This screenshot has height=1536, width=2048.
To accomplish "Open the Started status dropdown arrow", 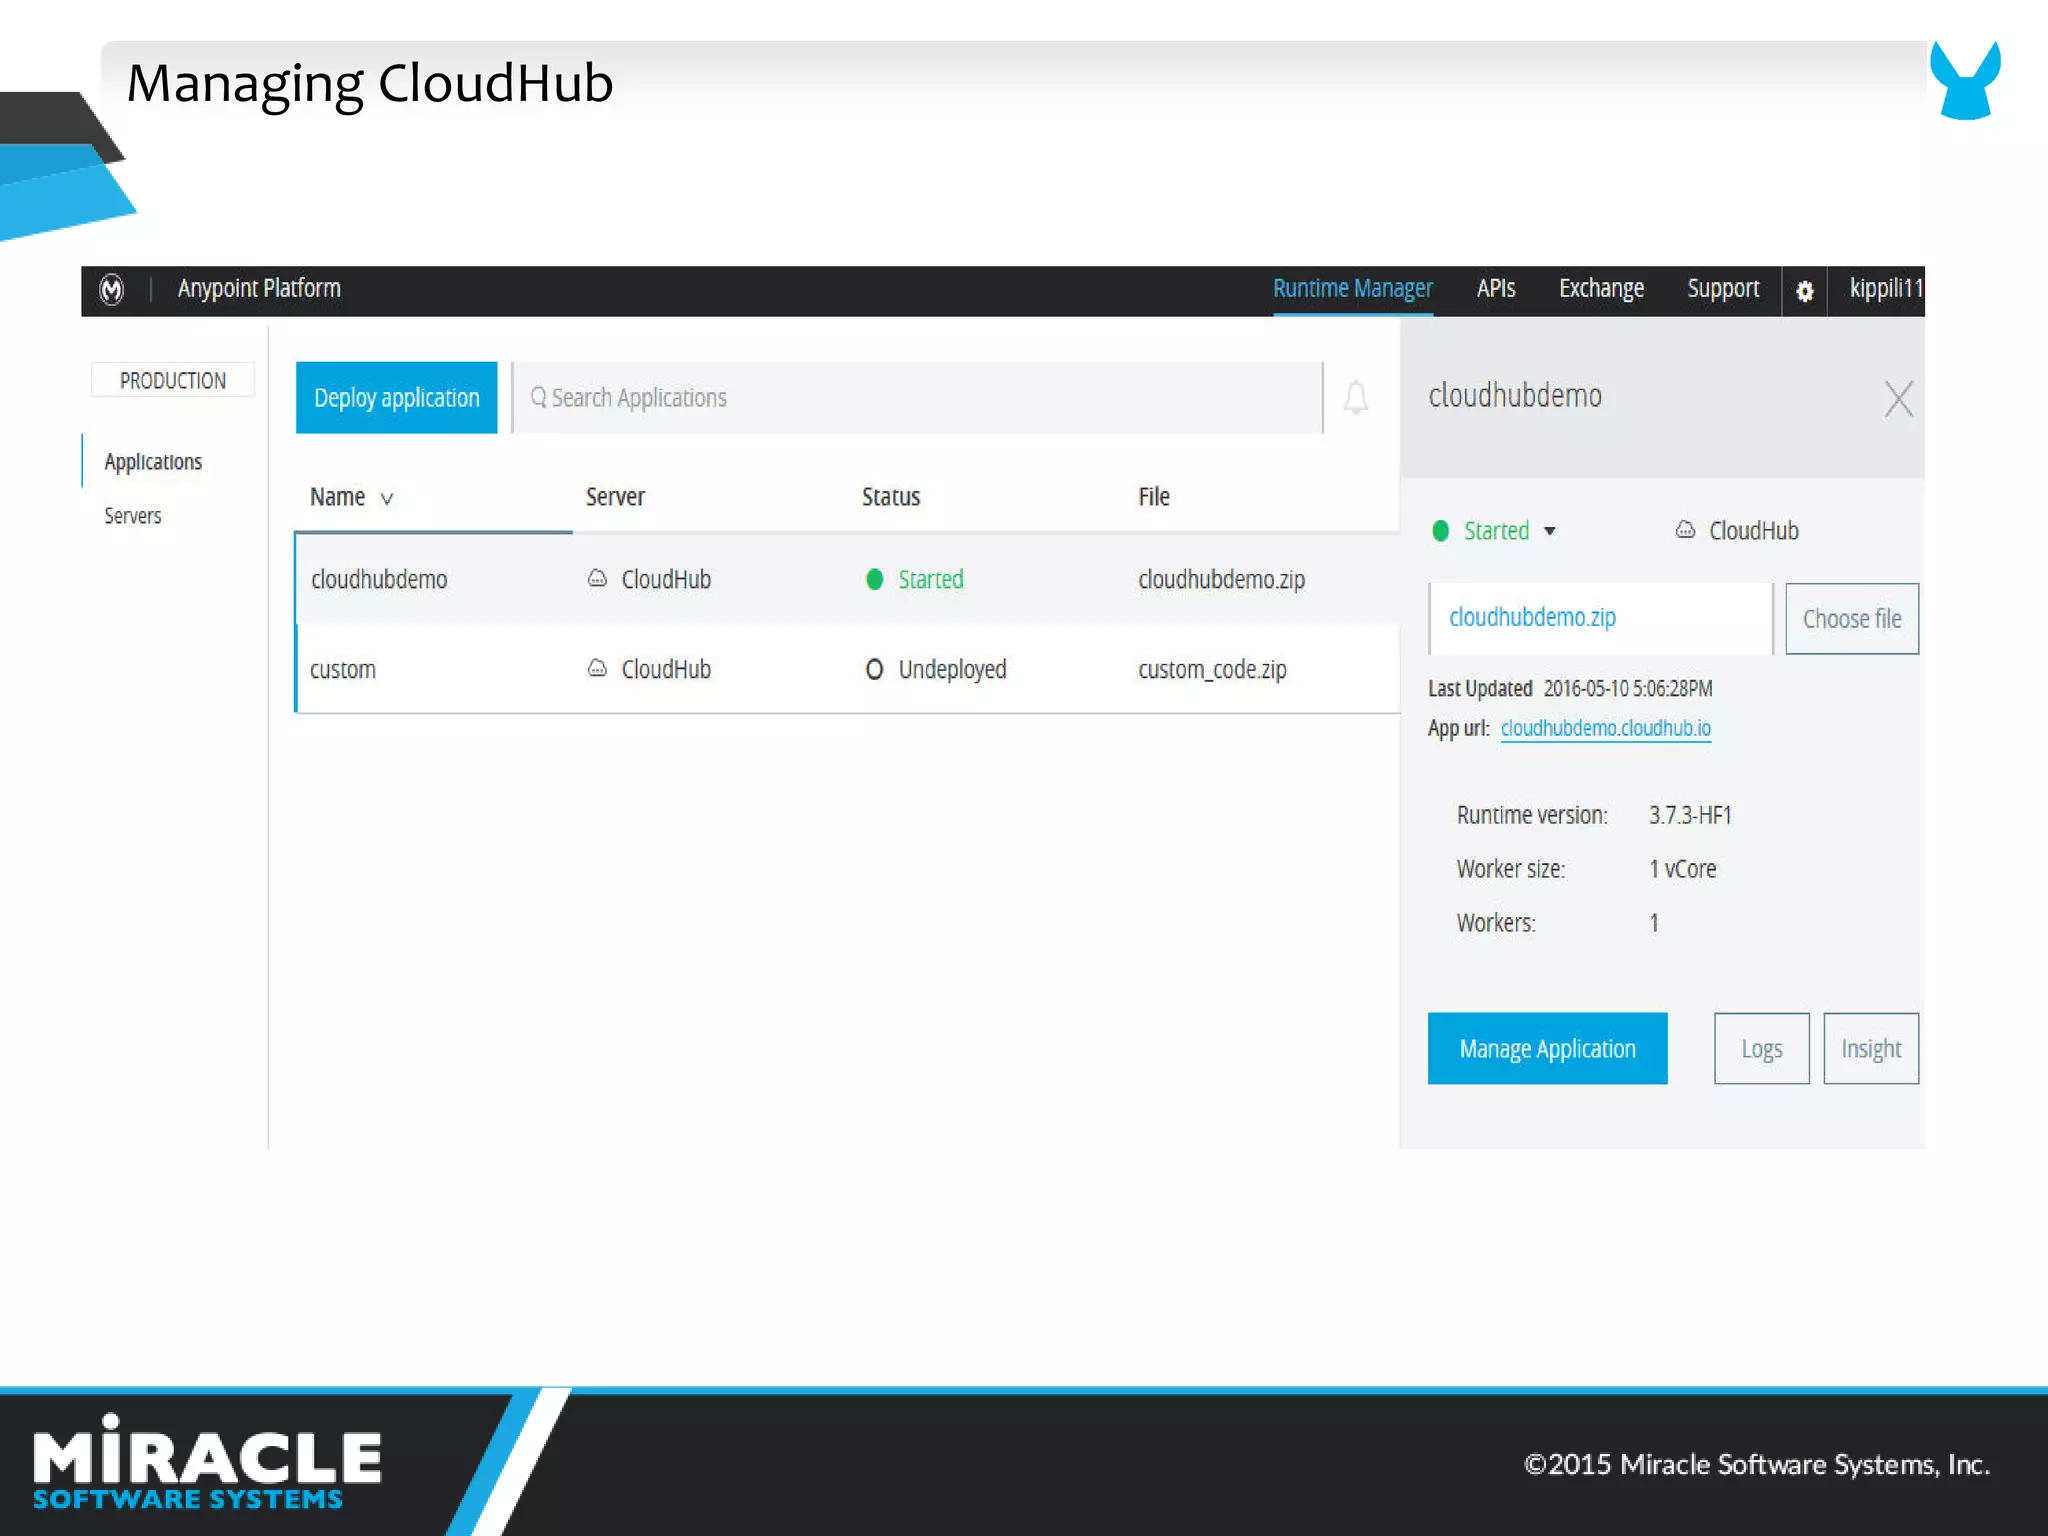I will (1549, 531).
